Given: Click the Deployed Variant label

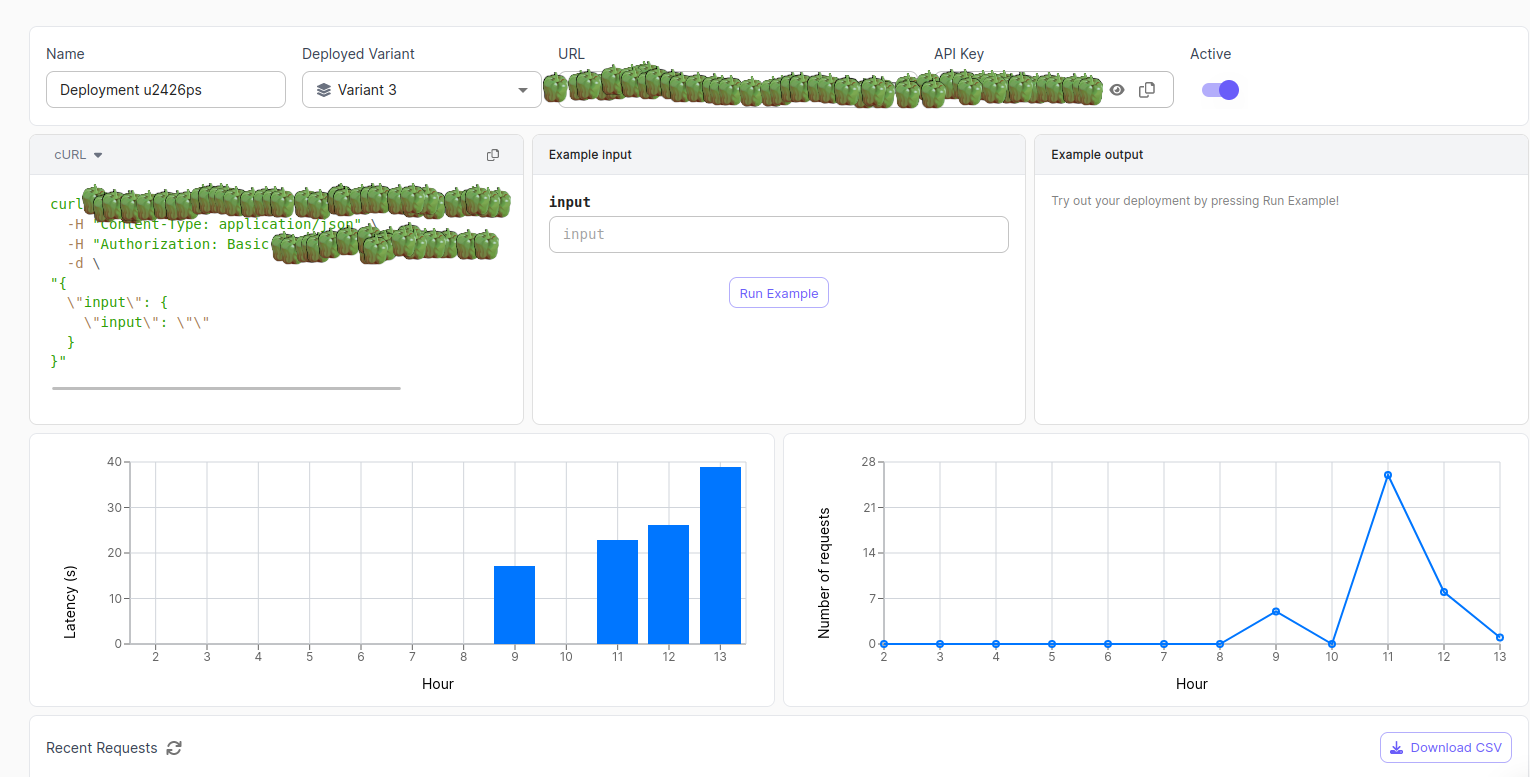Looking at the screenshot, I should [358, 54].
